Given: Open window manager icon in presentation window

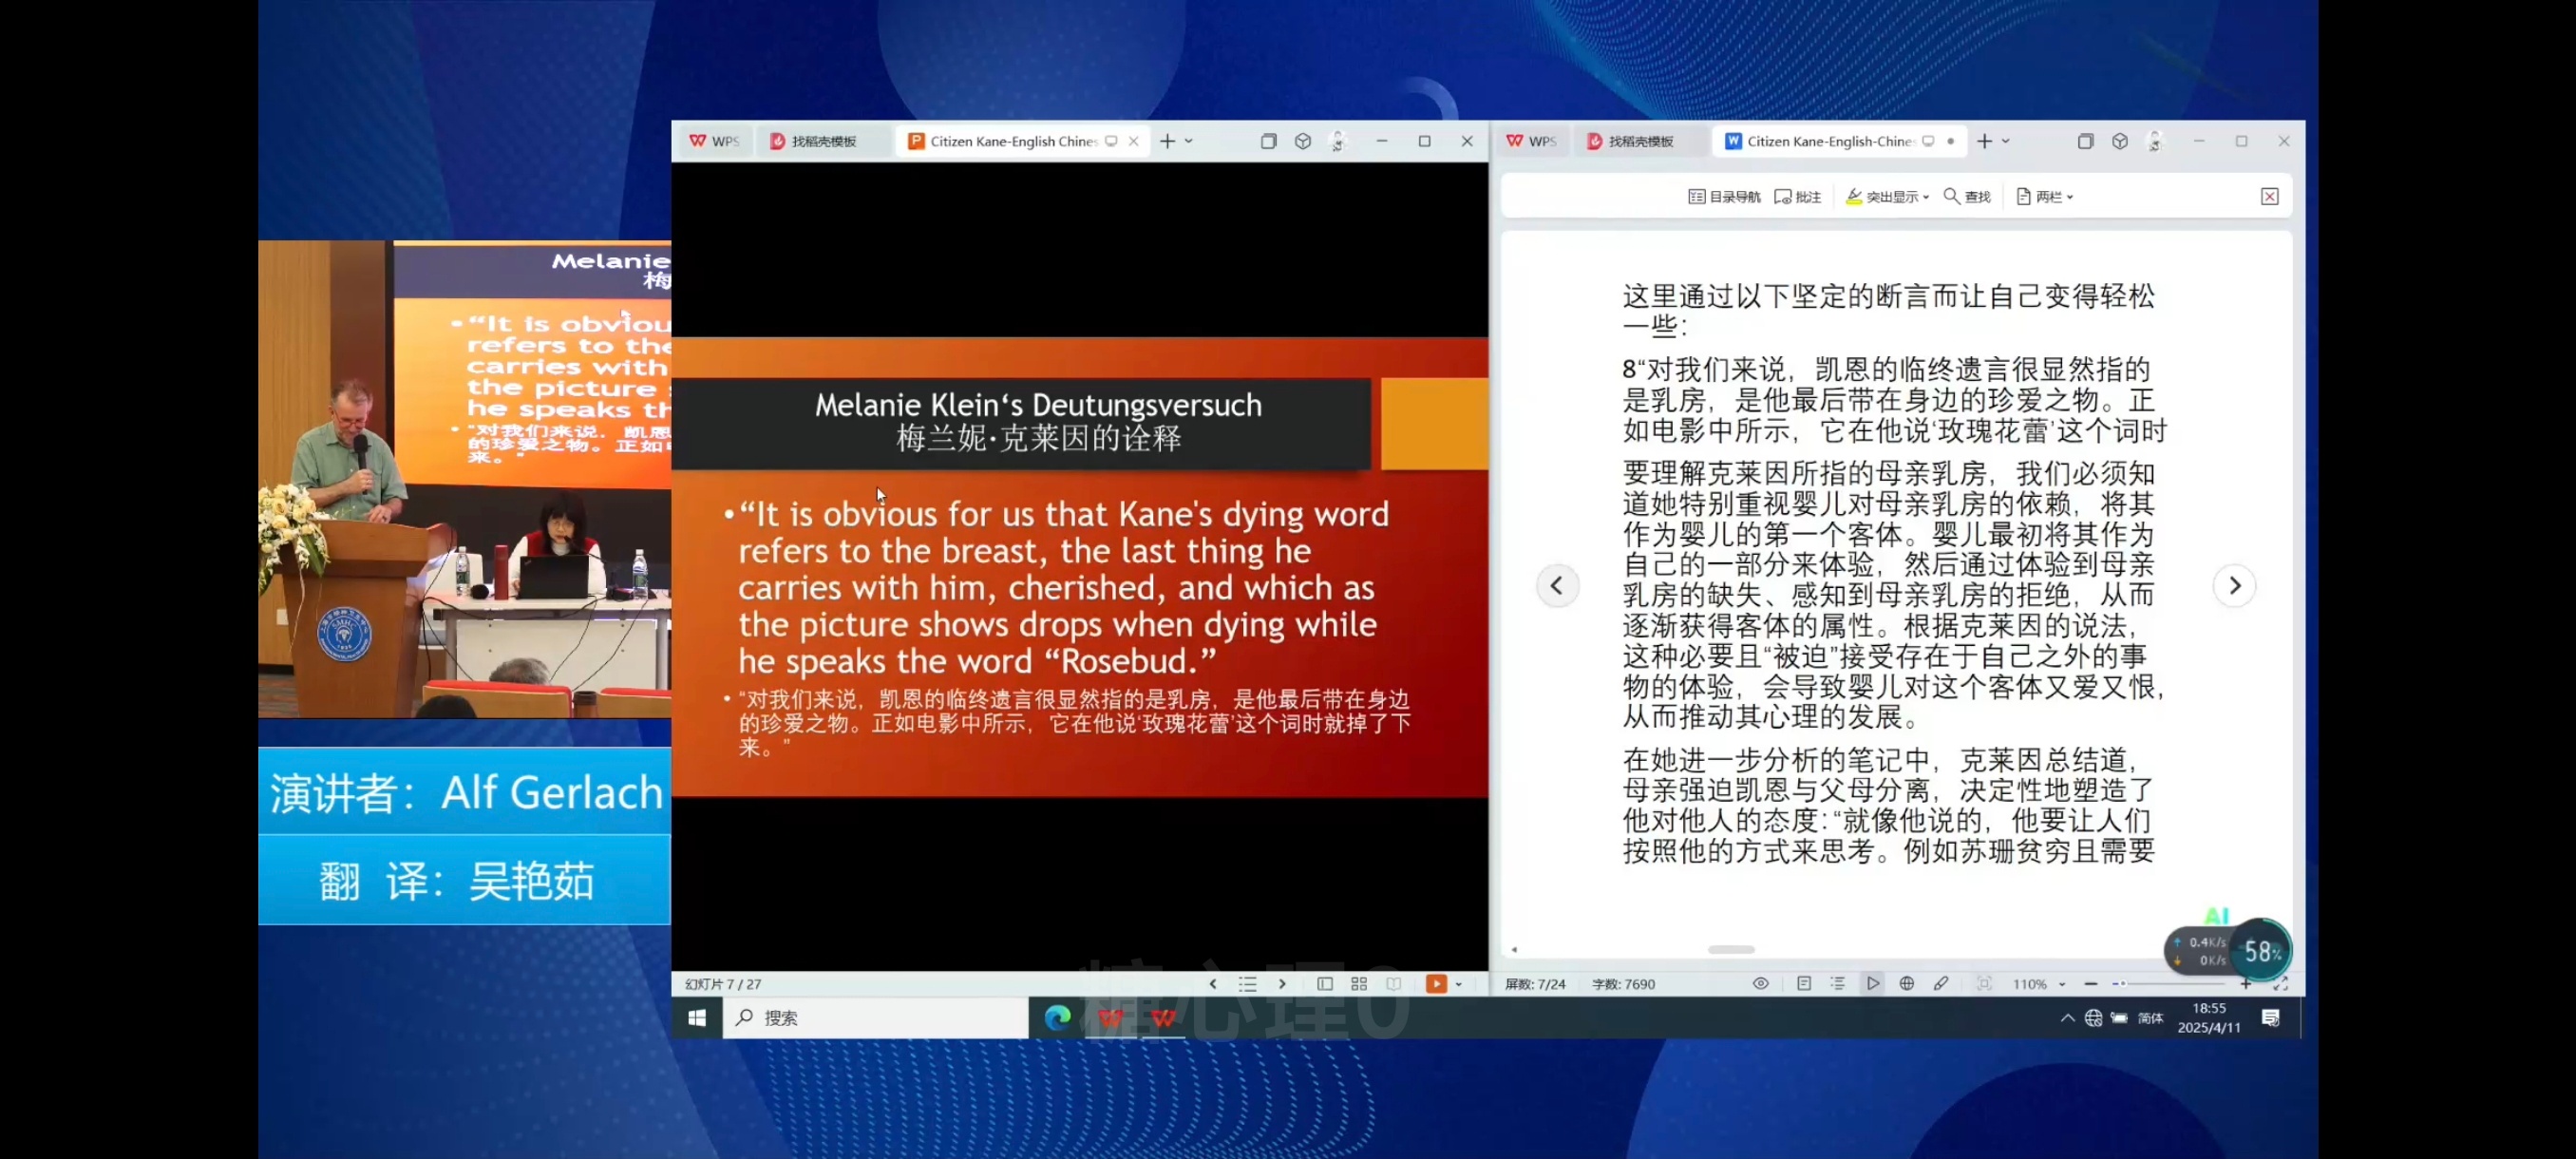Looking at the screenshot, I should coord(1268,141).
